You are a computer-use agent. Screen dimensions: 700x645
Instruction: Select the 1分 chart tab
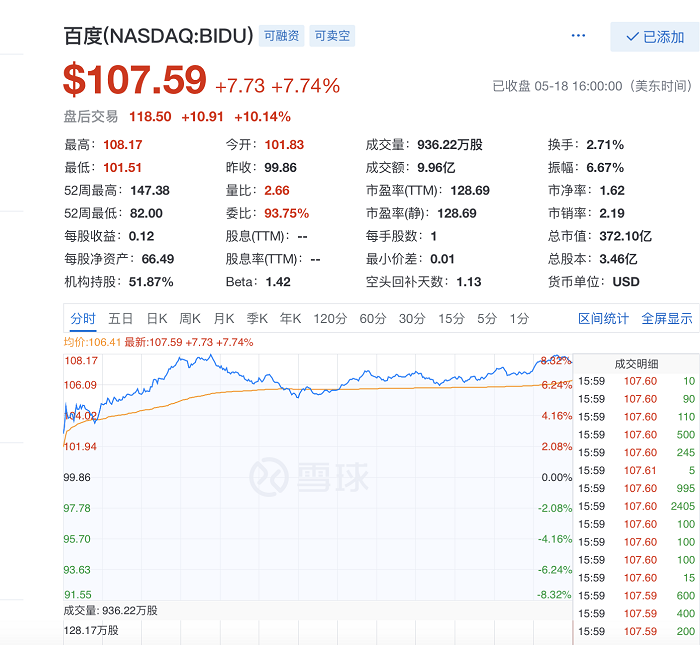(x=520, y=319)
